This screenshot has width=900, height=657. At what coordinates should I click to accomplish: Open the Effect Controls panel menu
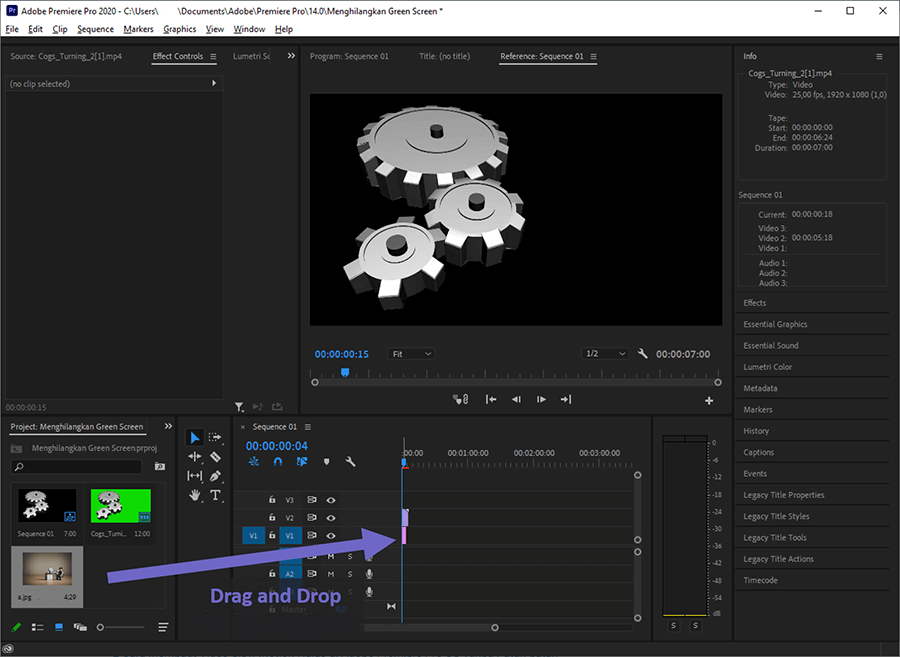[213, 56]
